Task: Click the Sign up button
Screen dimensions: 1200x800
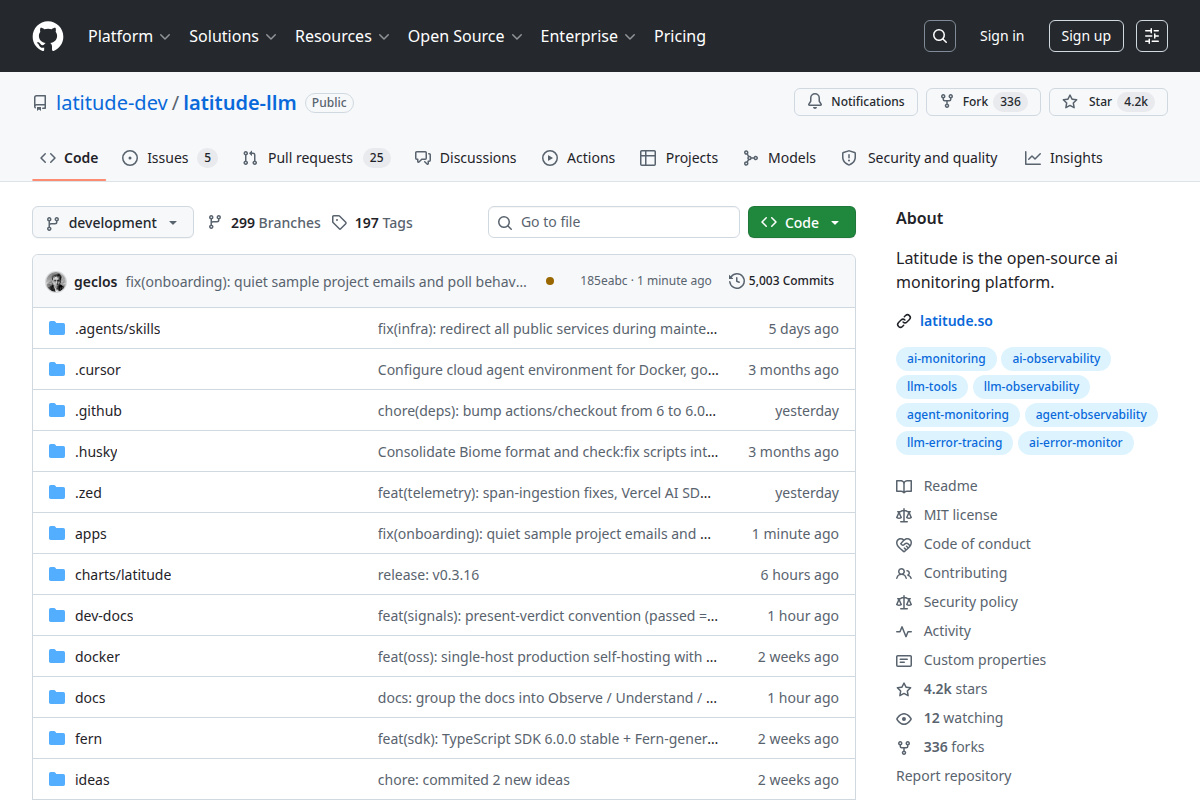Action: click(1086, 36)
